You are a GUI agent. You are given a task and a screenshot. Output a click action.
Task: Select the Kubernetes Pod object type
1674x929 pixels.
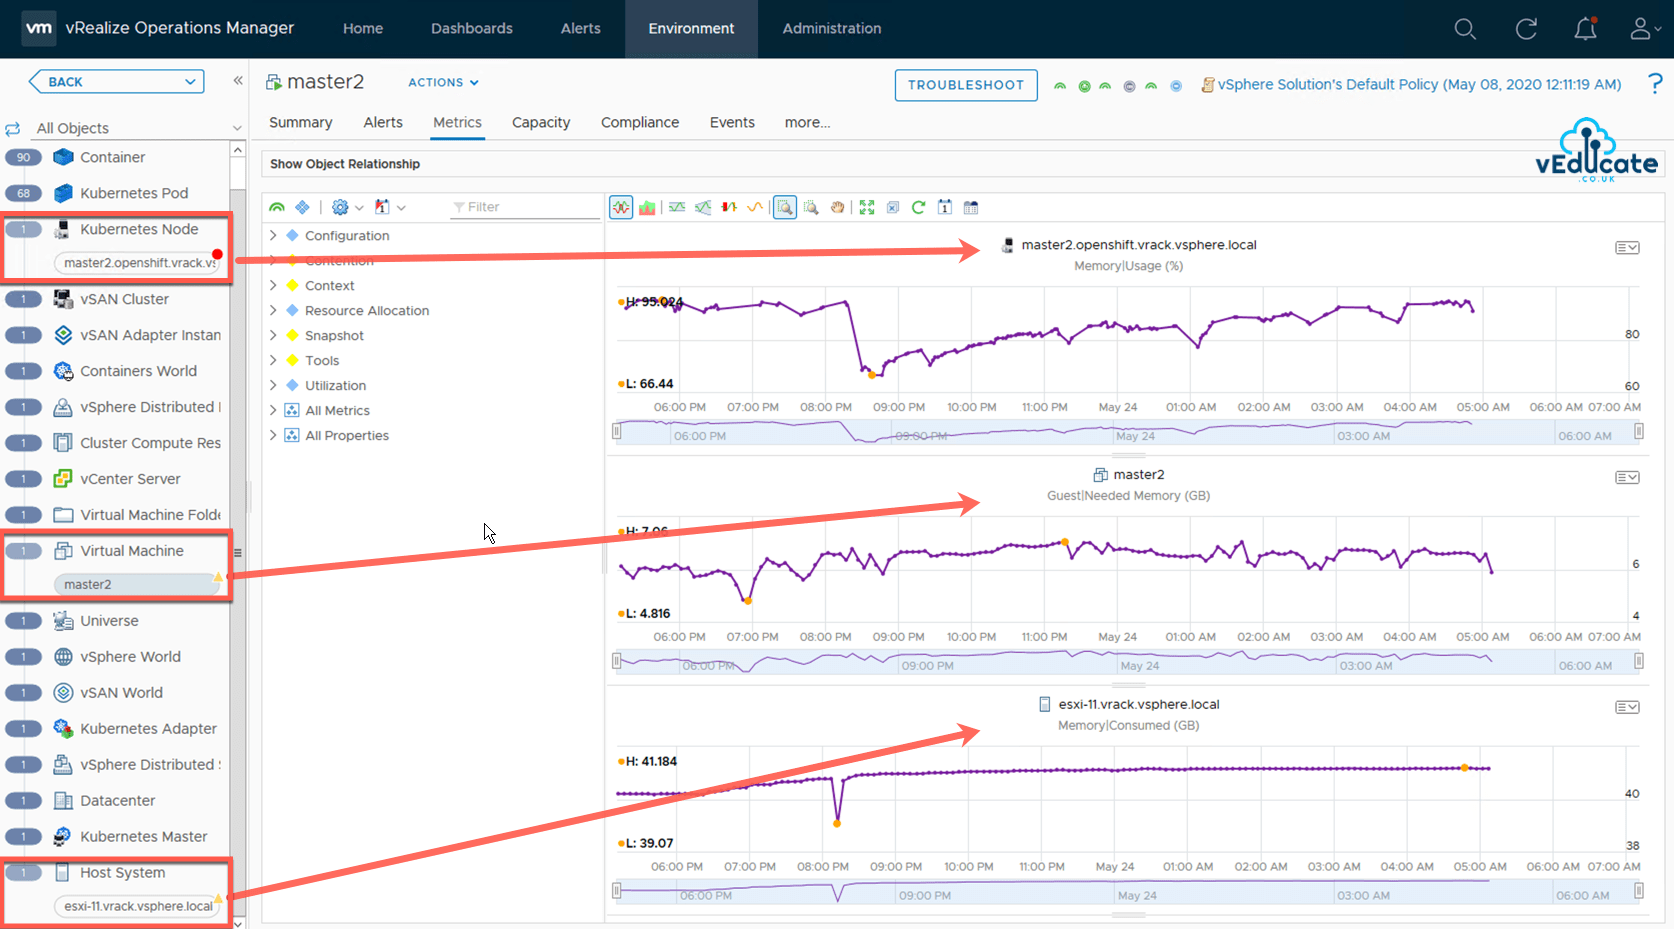134,193
